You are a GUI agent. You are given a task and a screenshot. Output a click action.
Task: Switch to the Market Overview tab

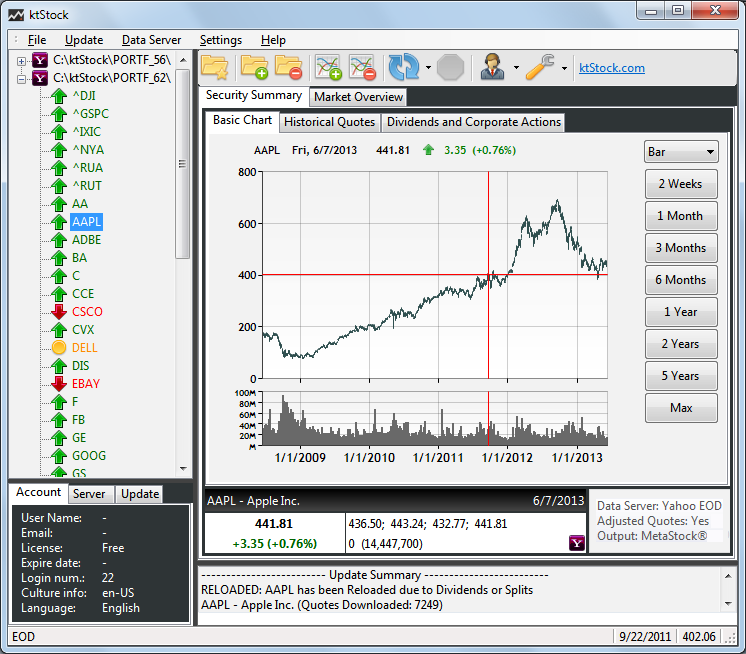(x=358, y=97)
